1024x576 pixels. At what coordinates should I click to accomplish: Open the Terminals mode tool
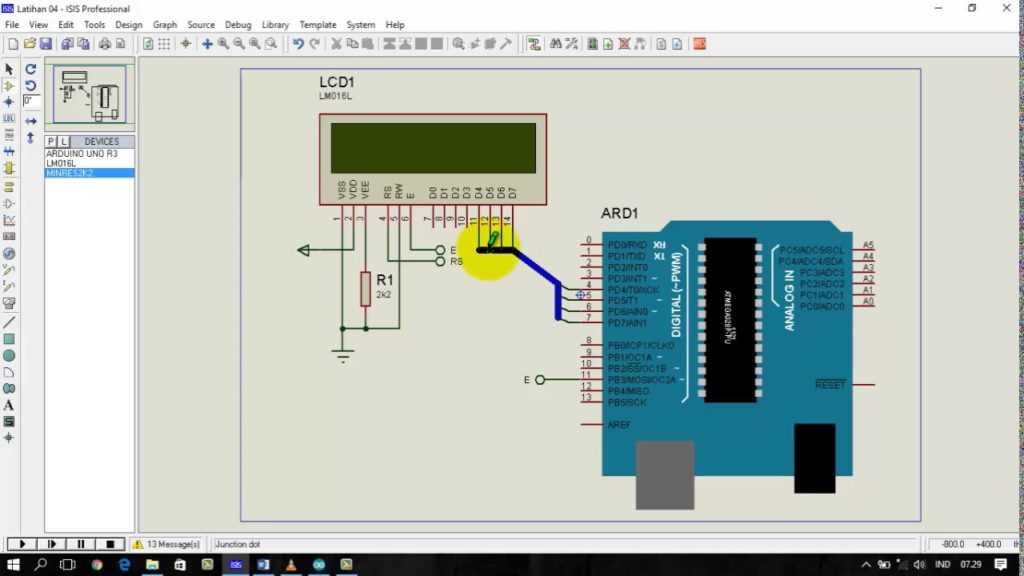click(9, 187)
